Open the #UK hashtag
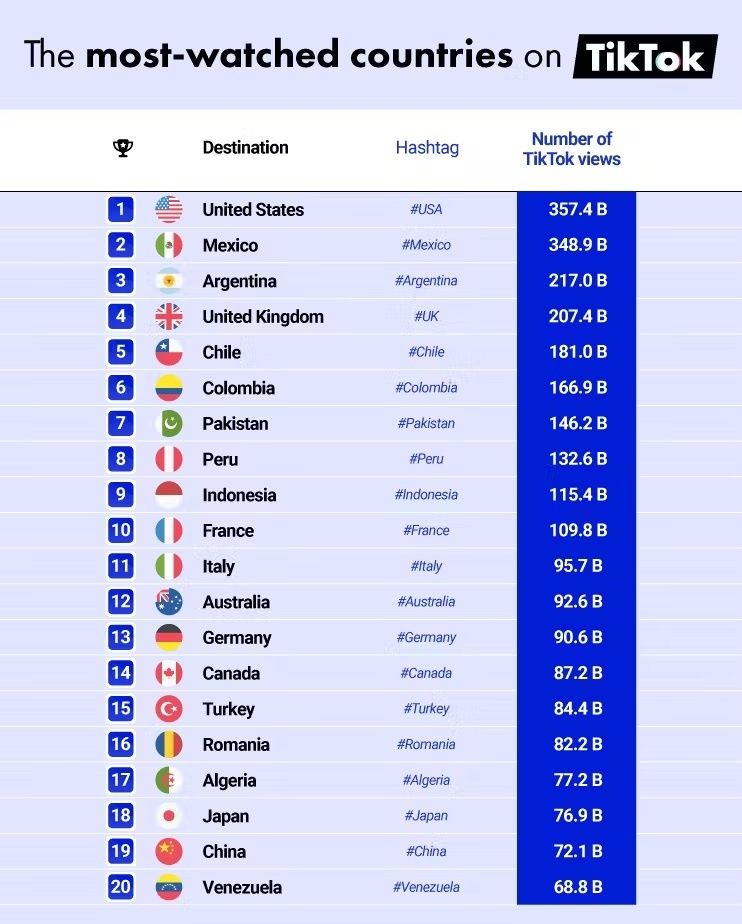Screen dimensions: 742x924 click(x=426, y=316)
